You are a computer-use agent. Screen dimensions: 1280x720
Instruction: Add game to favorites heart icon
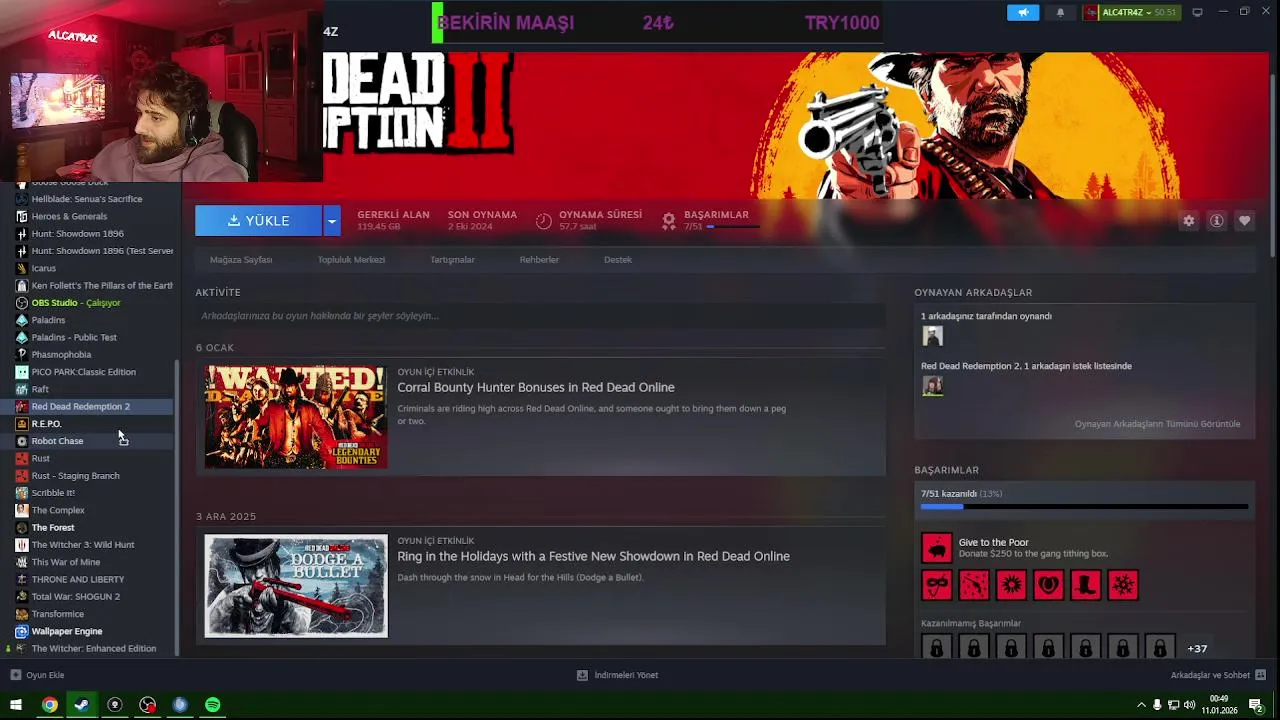pos(1244,221)
